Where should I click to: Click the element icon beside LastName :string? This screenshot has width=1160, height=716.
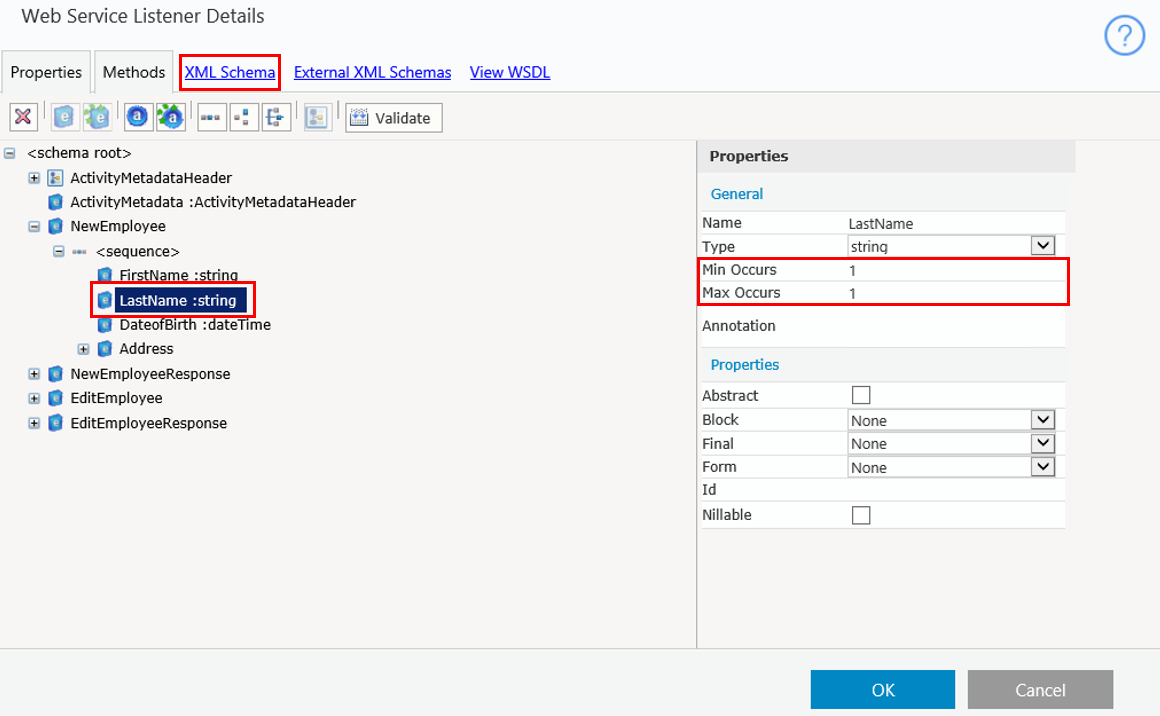(x=104, y=300)
